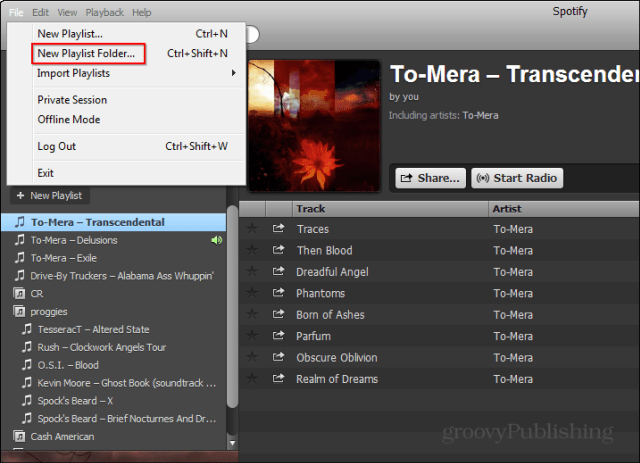Click the Obscure Oblivion track title
Image resolution: width=640 pixels, height=463 pixels.
[337, 358]
